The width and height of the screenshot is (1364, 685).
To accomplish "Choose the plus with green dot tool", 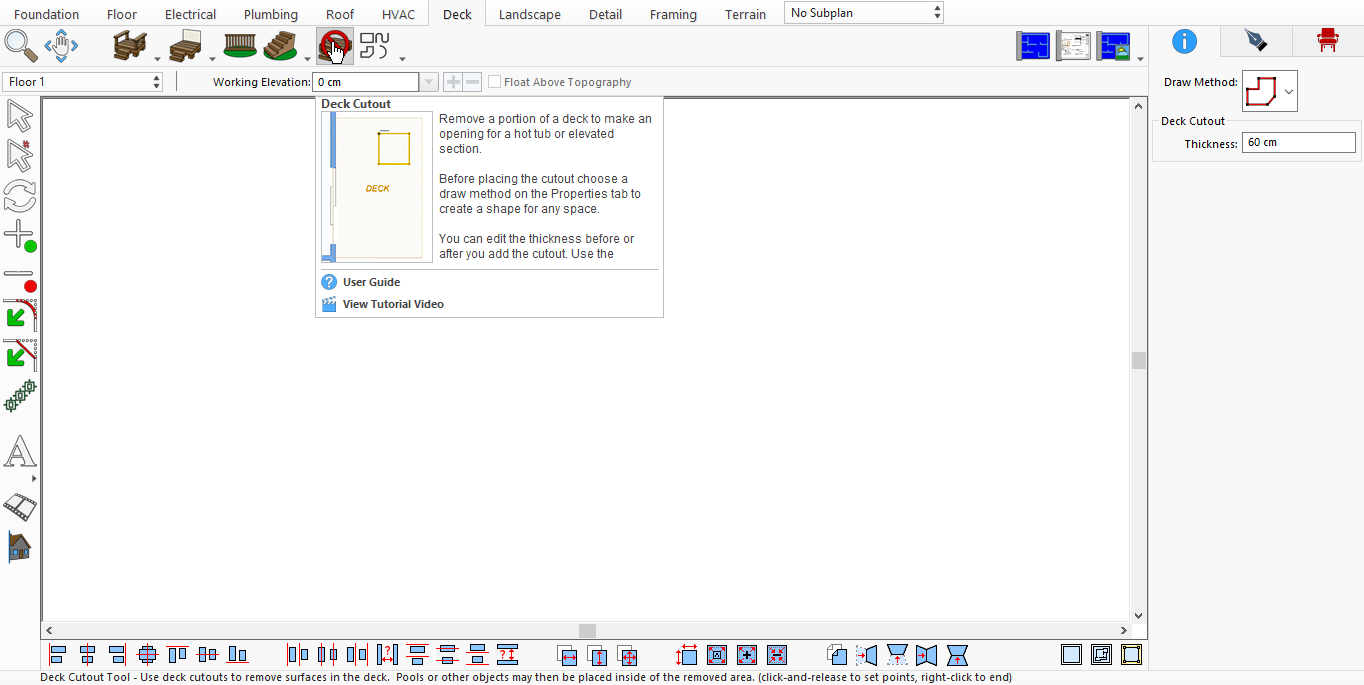I will pos(20,236).
